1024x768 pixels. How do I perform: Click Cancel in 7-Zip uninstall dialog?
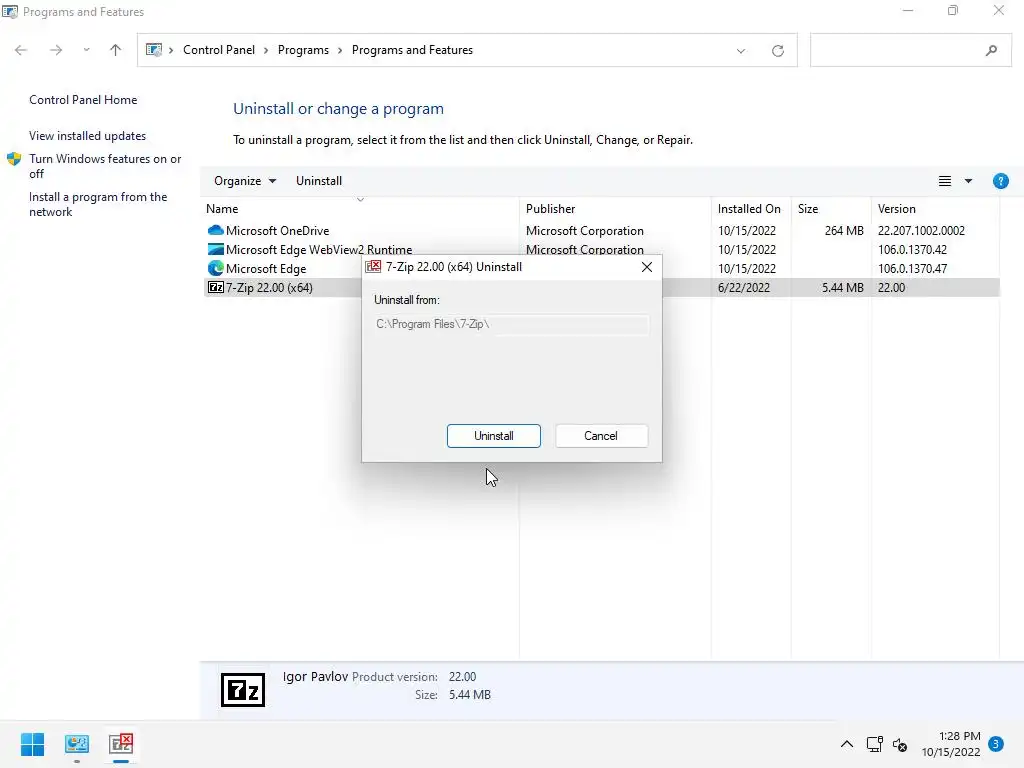601,436
